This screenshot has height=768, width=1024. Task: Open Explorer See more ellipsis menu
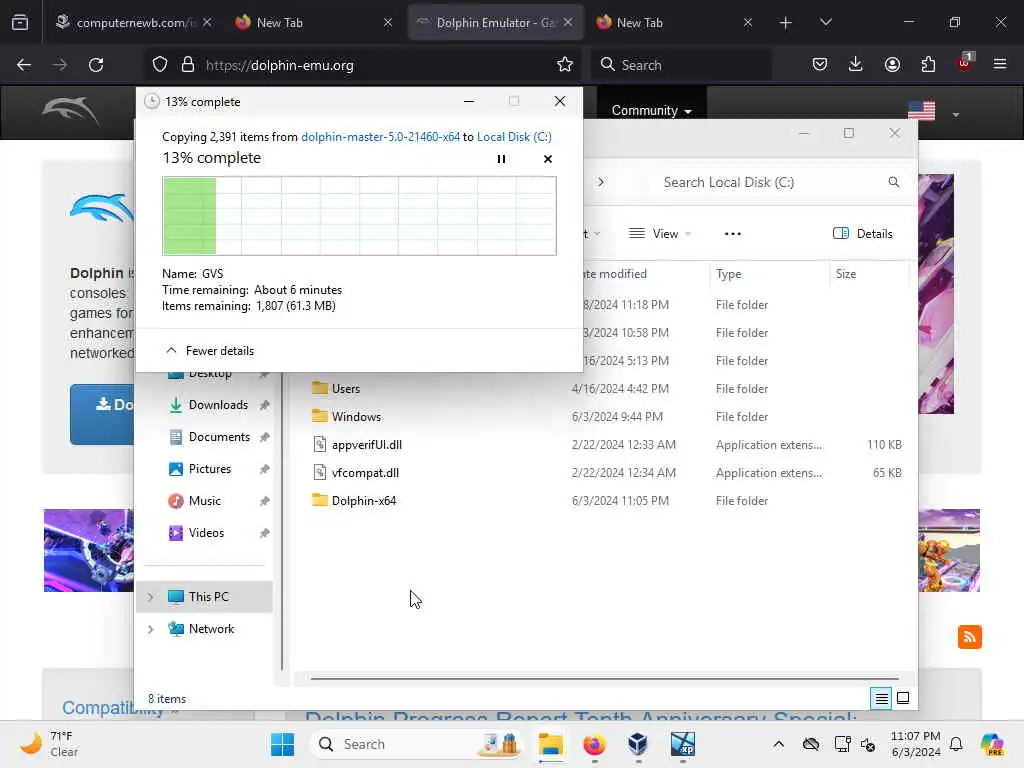(733, 234)
